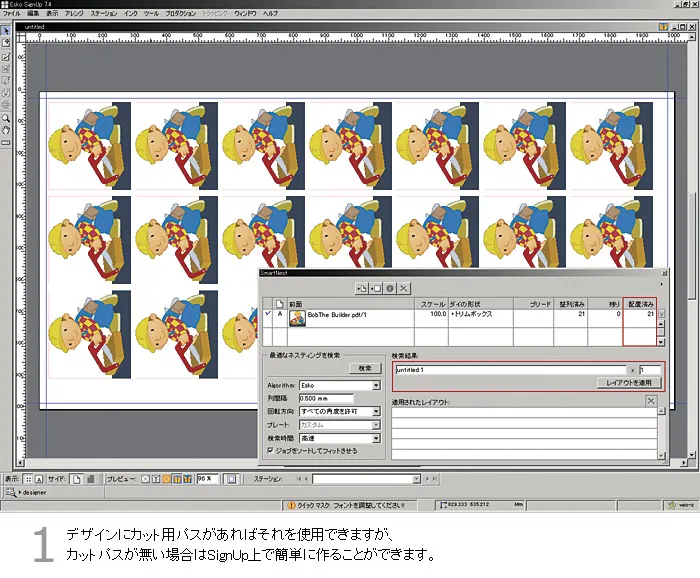Toggle checkmark for BobThe Builder.pdf row

[267, 314]
